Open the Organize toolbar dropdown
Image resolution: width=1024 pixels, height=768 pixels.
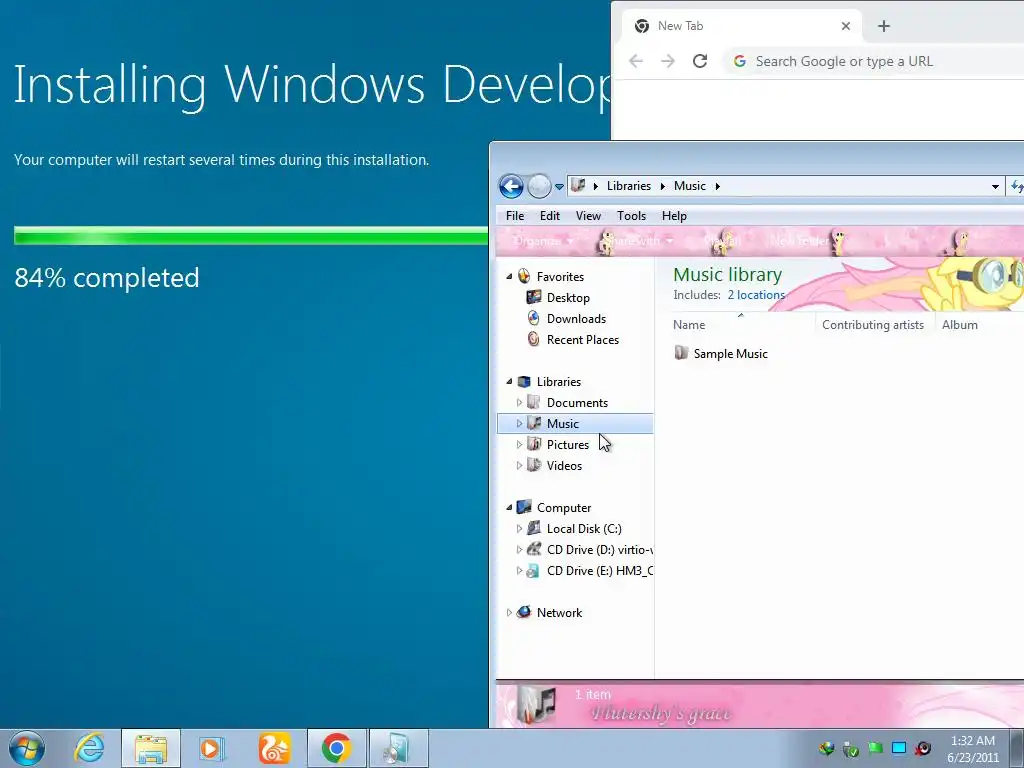(x=543, y=241)
